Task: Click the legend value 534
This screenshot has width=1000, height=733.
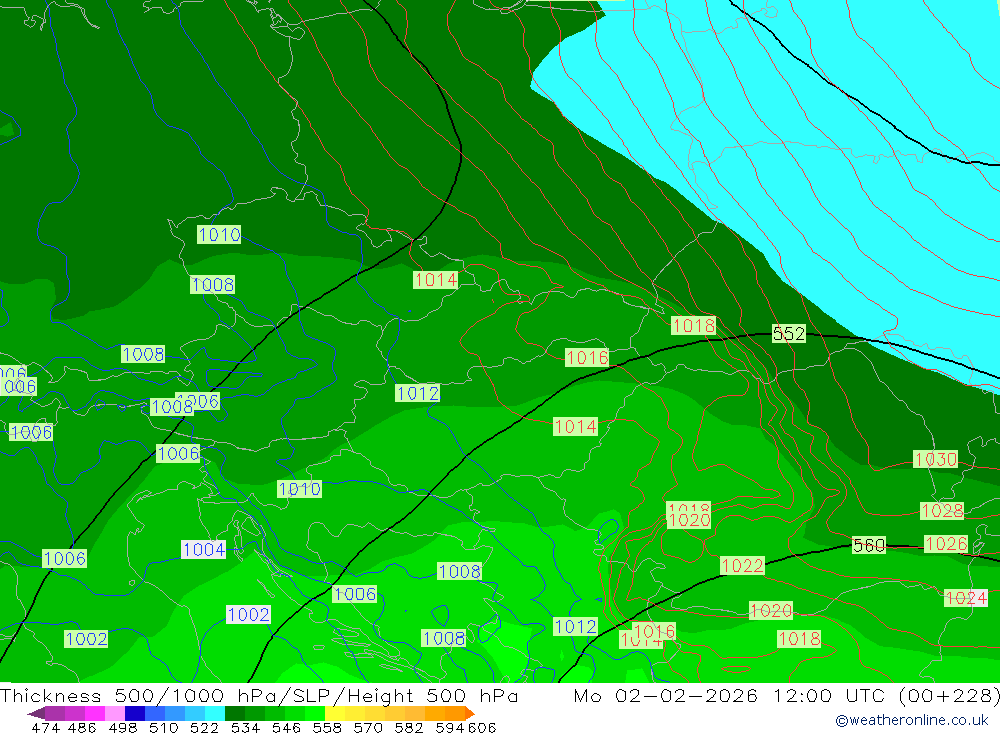Action: click(246, 728)
